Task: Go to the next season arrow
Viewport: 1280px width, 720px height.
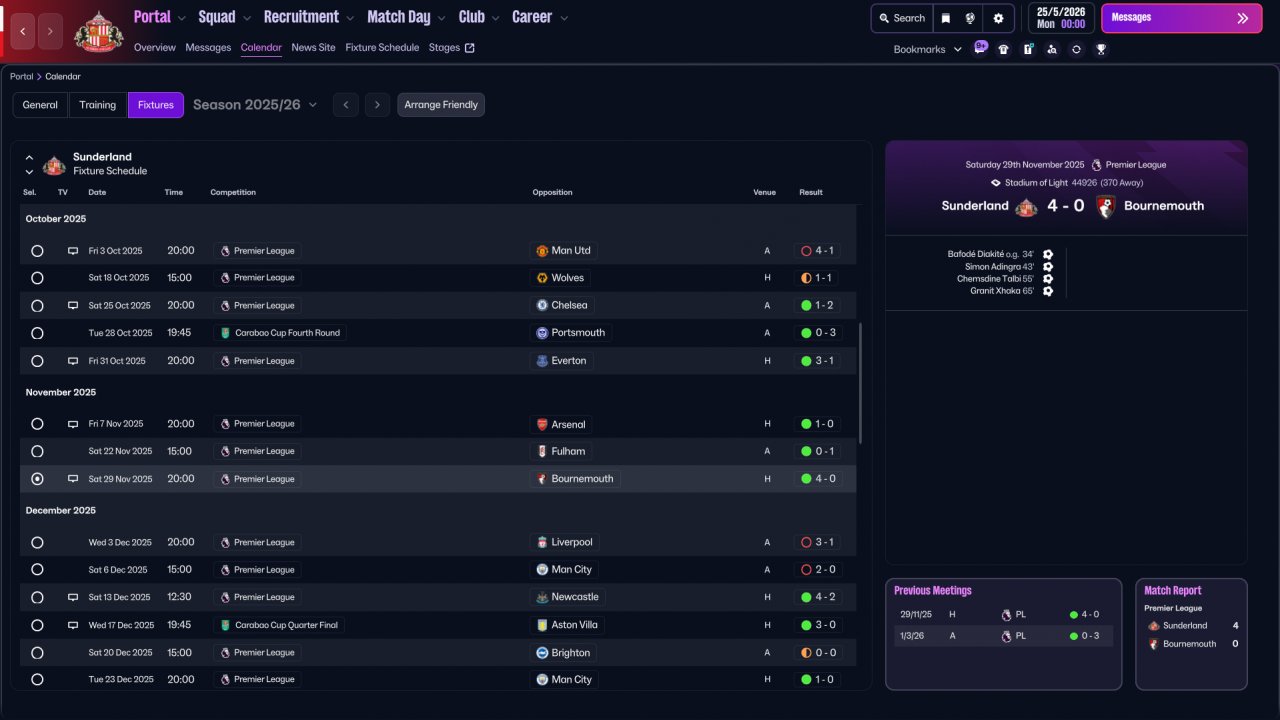Action: point(377,105)
